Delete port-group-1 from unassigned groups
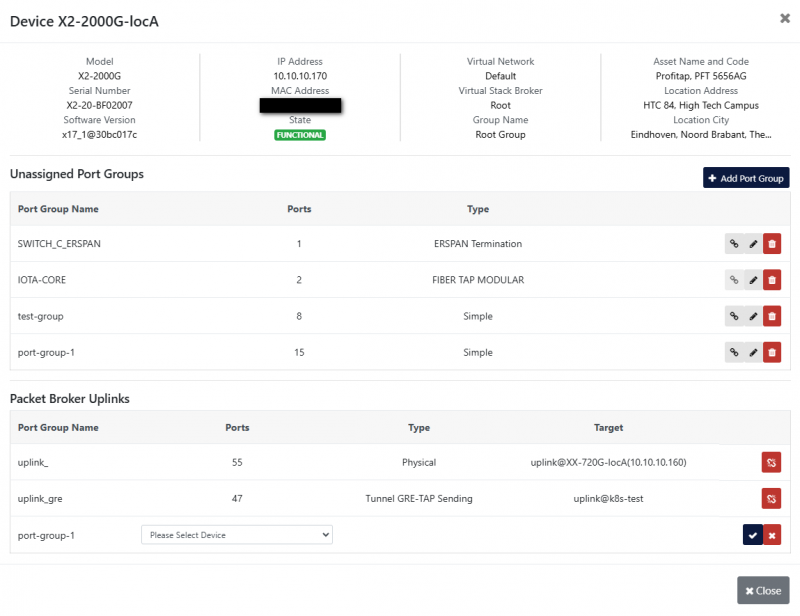This screenshot has width=800, height=616. click(x=772, y=352)
